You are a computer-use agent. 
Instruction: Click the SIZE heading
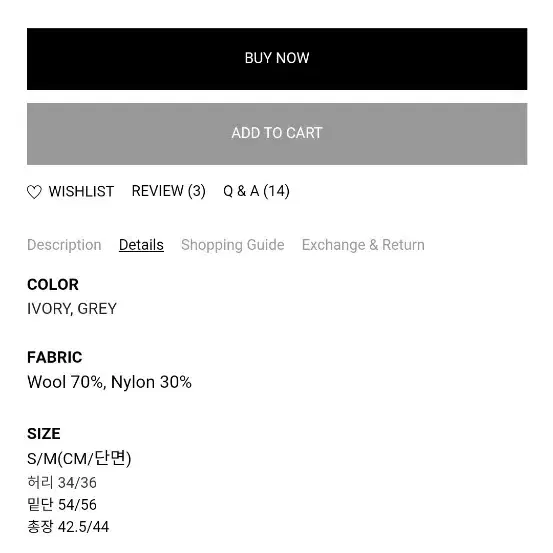[44, 434]
